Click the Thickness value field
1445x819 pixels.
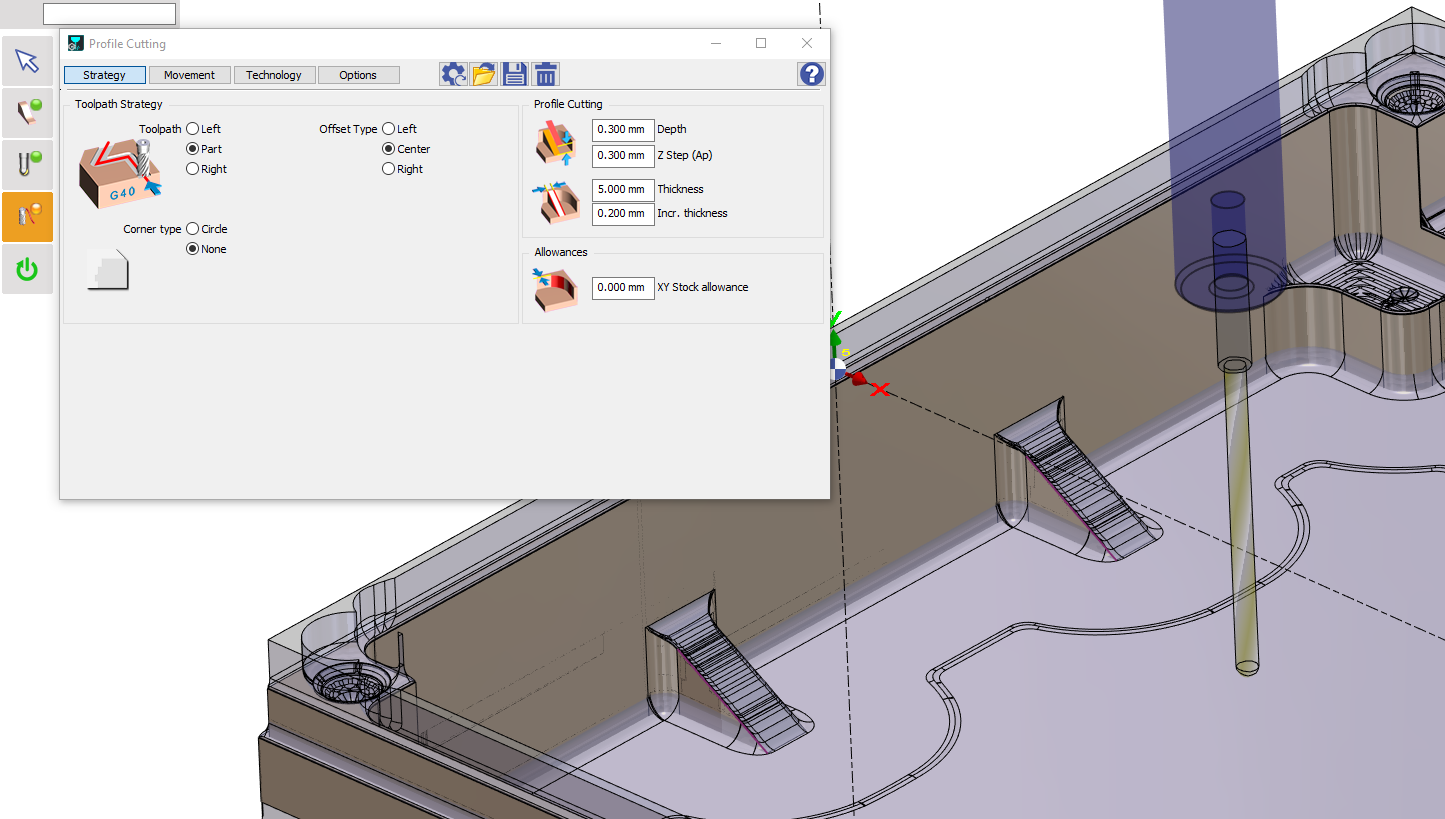(x=622, y=189)
